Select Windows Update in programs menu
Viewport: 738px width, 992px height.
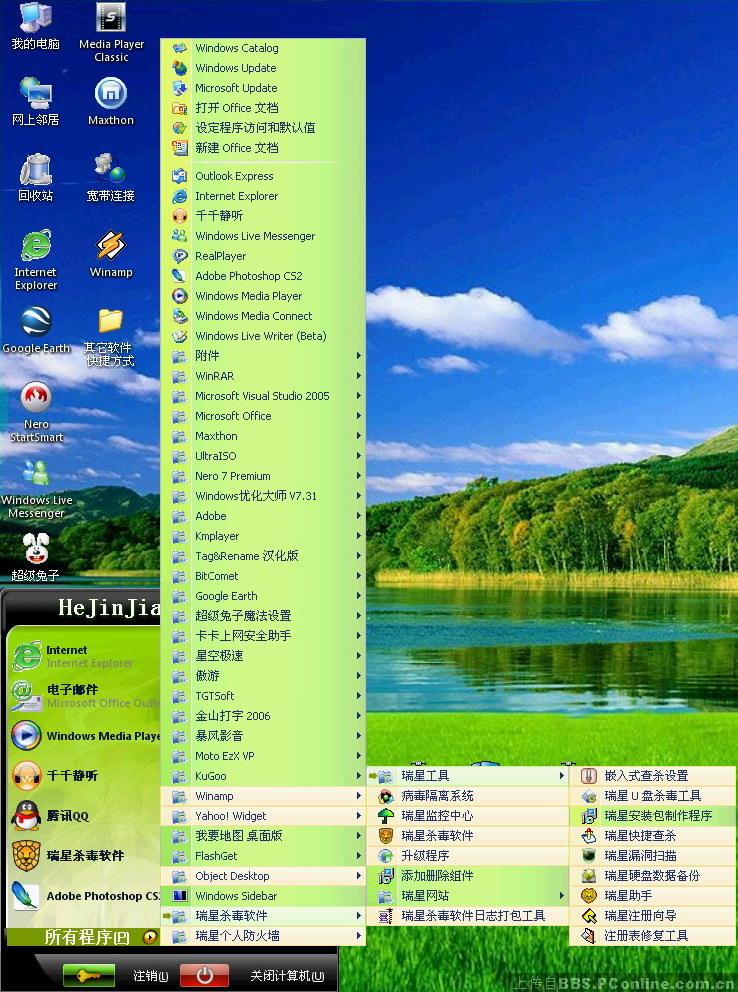263,68
